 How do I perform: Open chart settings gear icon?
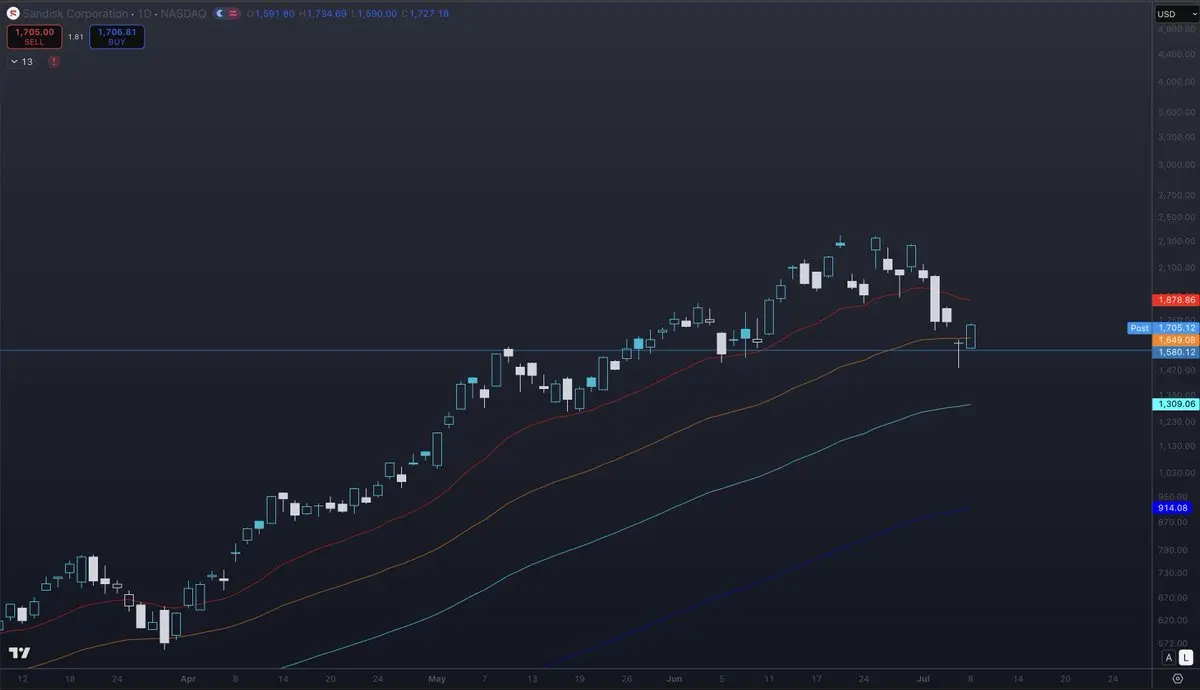[1176, 679]
